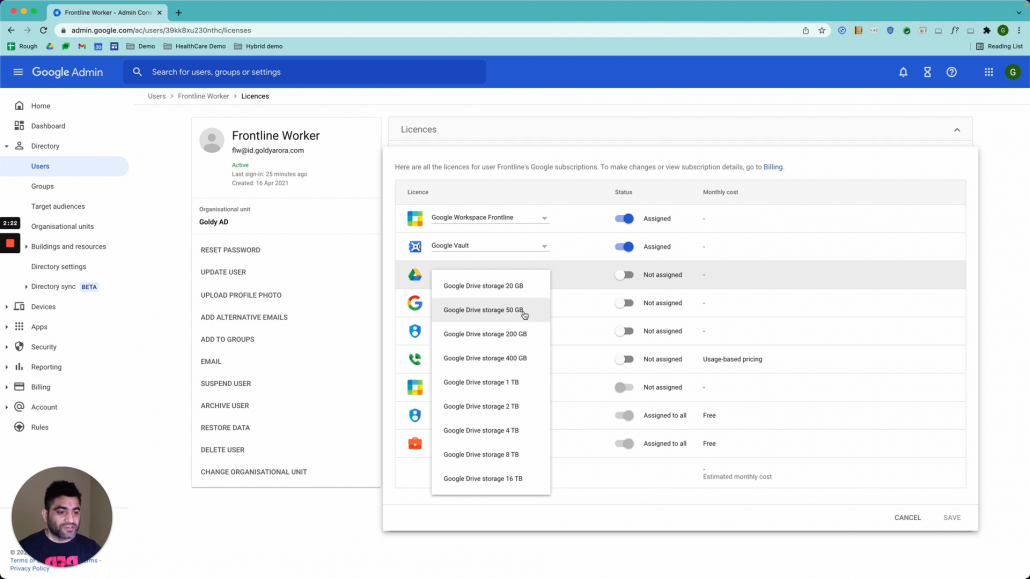Click the Devices icon in sidebar
The image size is (1030, 579).
tap(19, 306)
